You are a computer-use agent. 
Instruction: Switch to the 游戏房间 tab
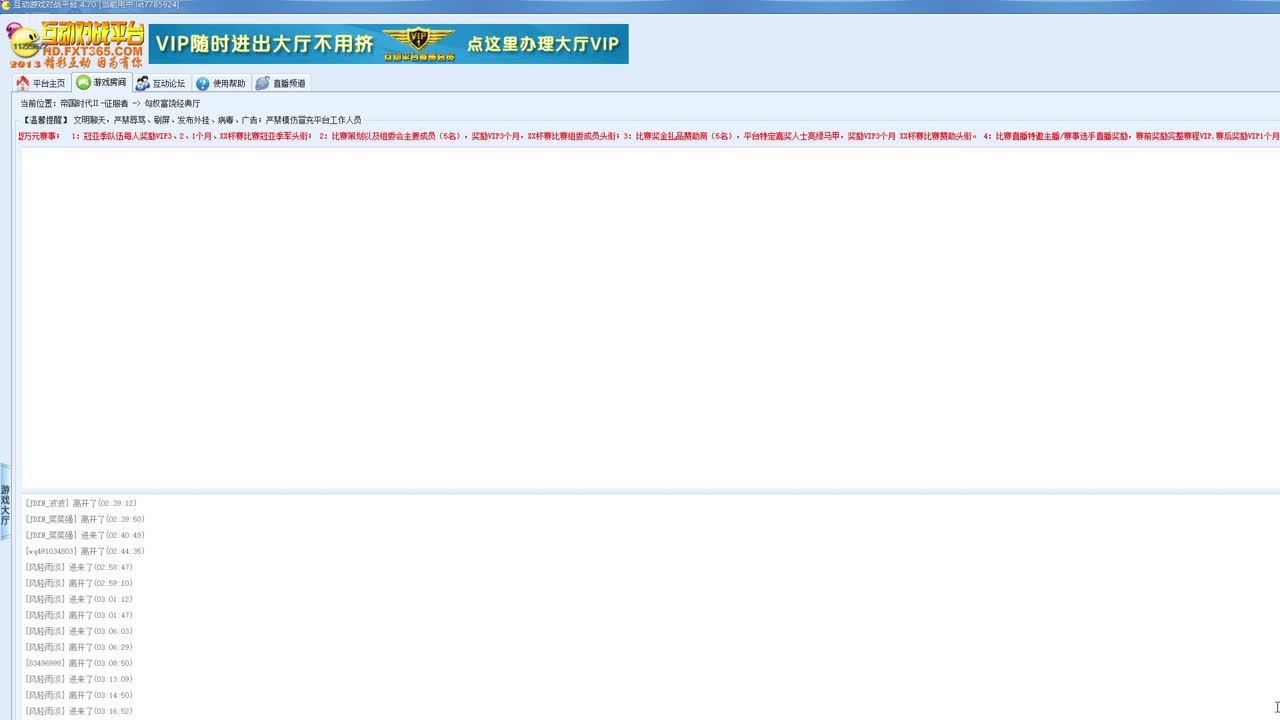[x=101, y=82]
